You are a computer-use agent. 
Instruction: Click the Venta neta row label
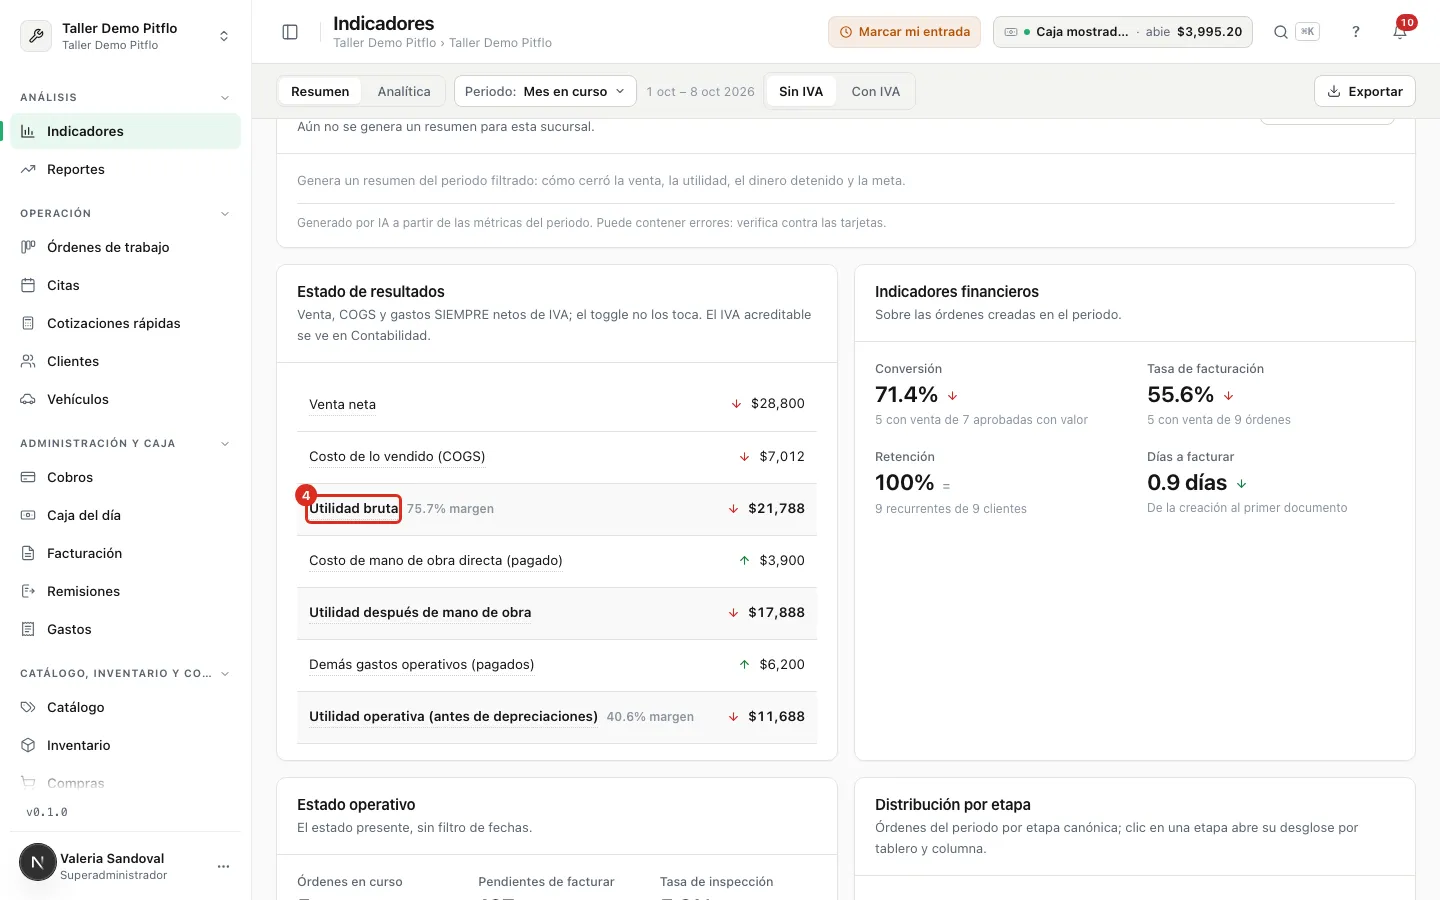coord(342,404)
